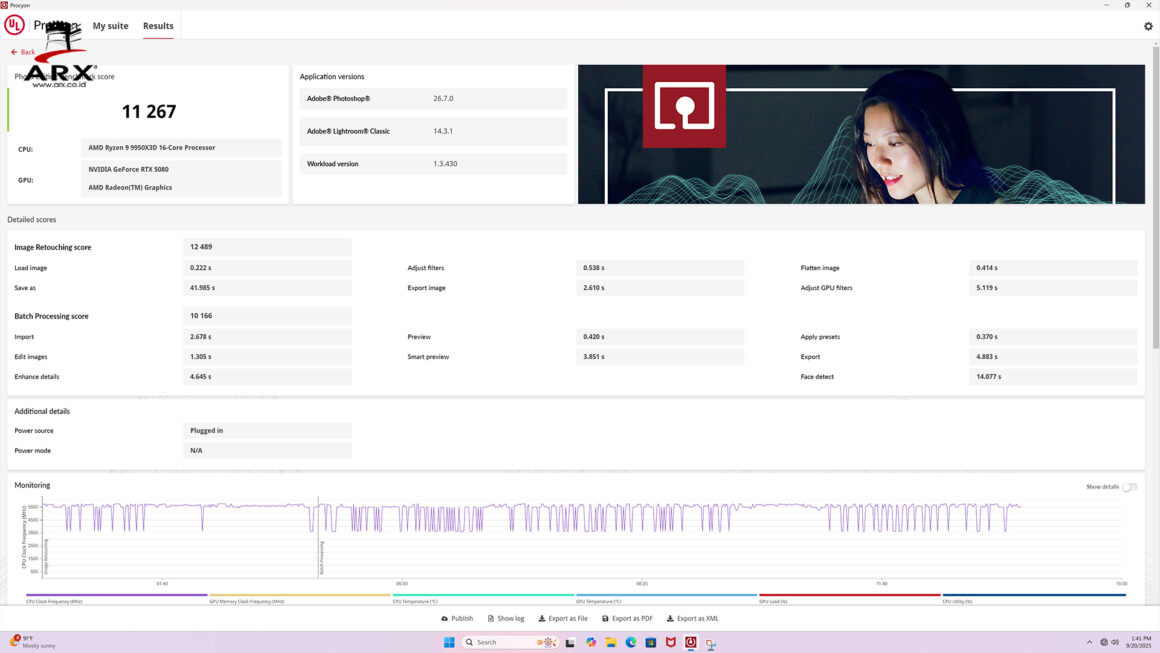
Task: Open the volume icon in the system tray
Action: pyautogui.click(x=1115, y=642)
